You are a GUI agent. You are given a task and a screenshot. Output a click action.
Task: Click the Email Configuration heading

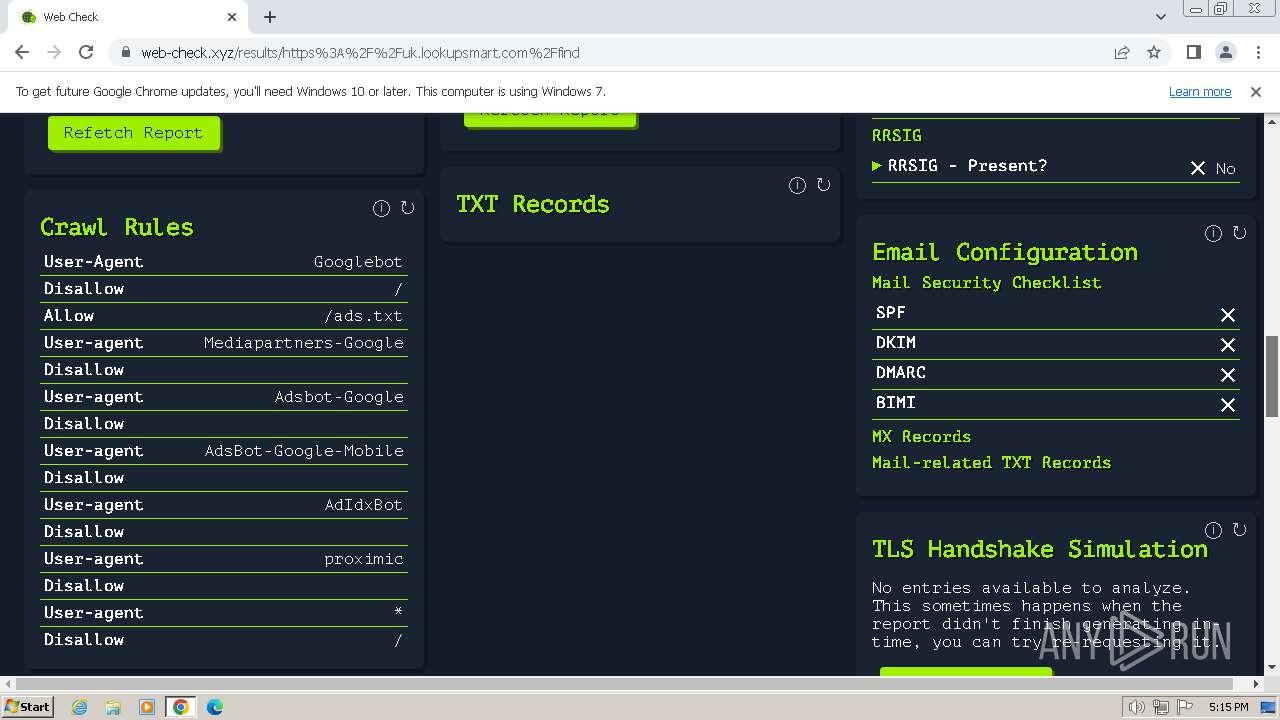click(1005, 252)
